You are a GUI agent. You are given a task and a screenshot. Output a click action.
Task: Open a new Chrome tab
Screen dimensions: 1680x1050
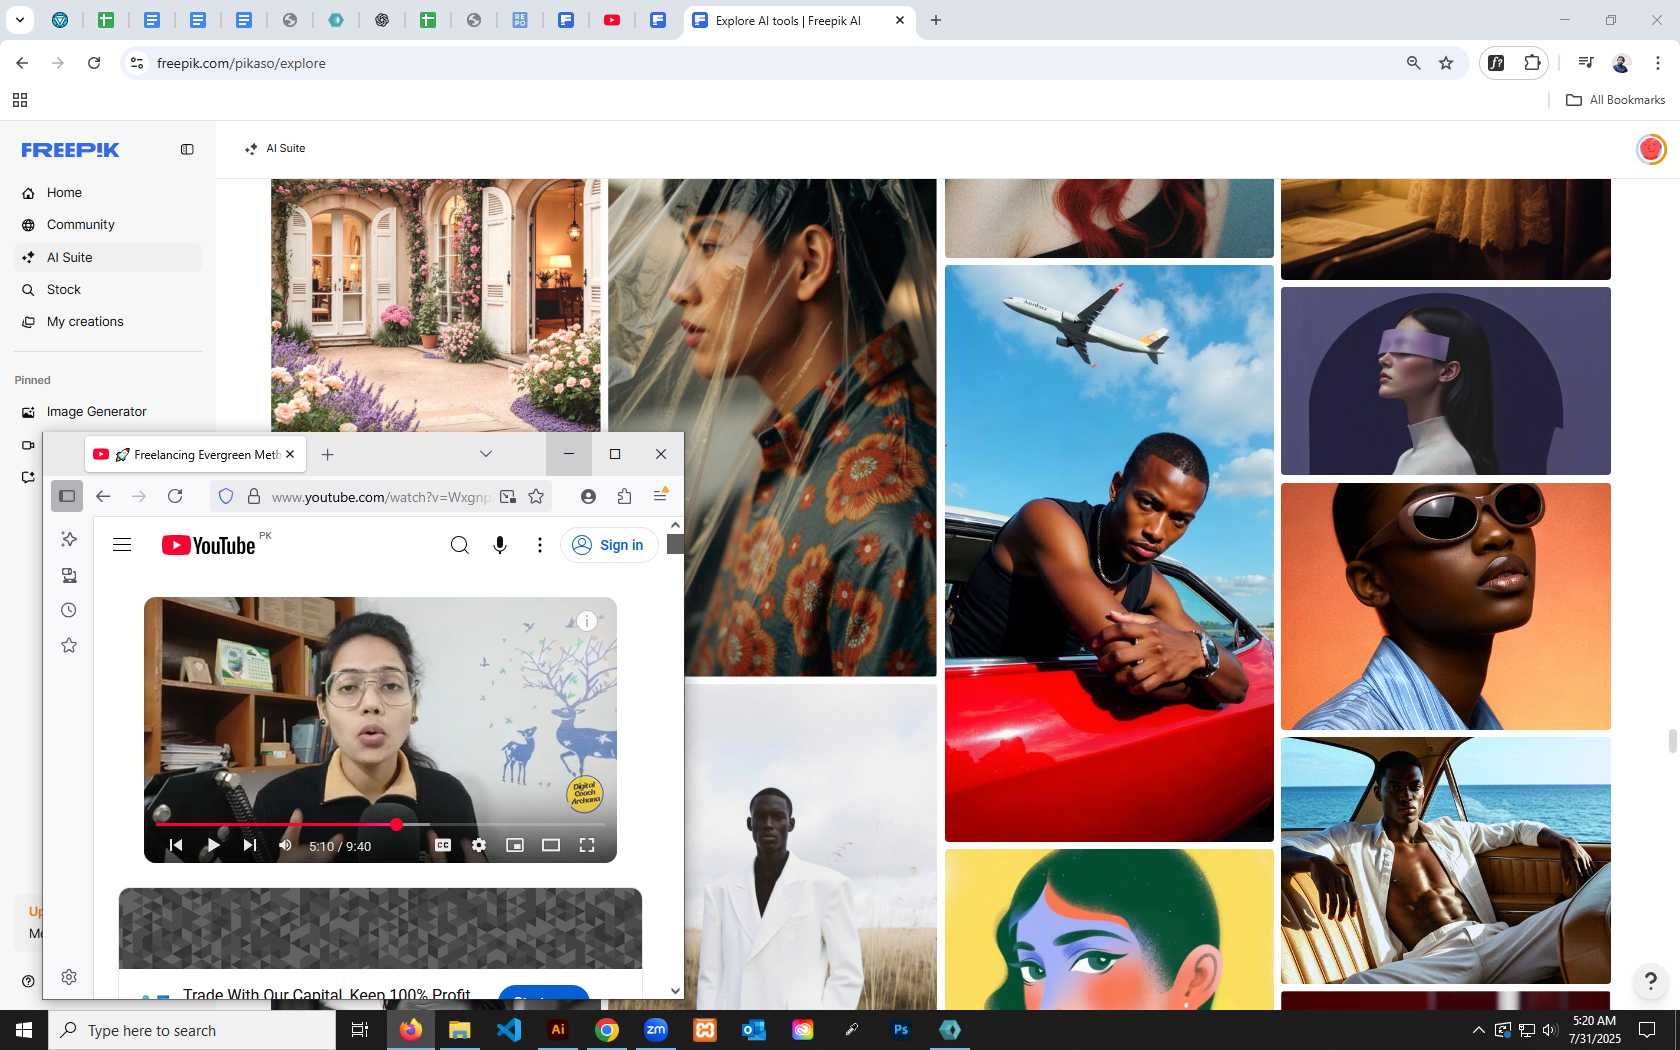click(x=936, y=20)
